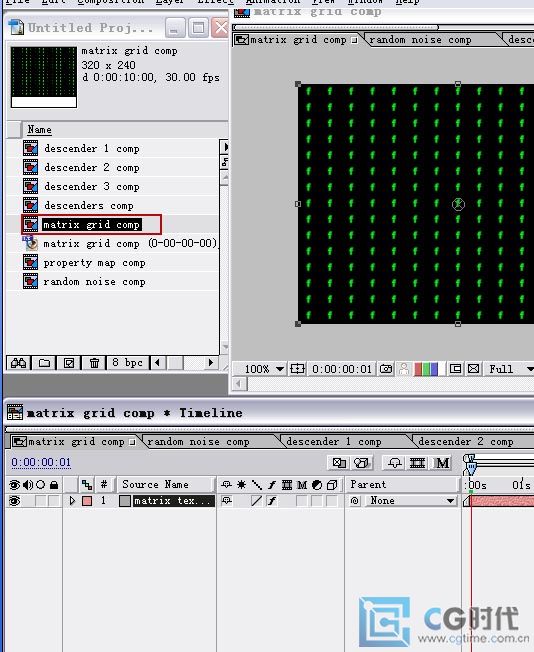Click the Region of Interest icon
Image resolution: width=534 pixels, height=652 pixels.
(x=455, y=369)
